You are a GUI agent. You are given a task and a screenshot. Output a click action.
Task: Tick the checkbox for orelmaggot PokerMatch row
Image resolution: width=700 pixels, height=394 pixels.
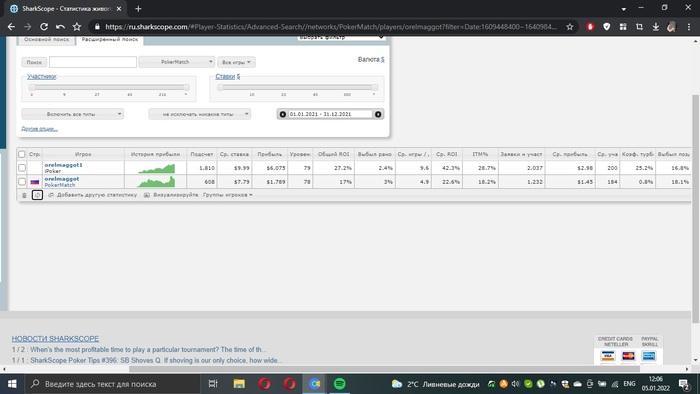pos(22,182)
